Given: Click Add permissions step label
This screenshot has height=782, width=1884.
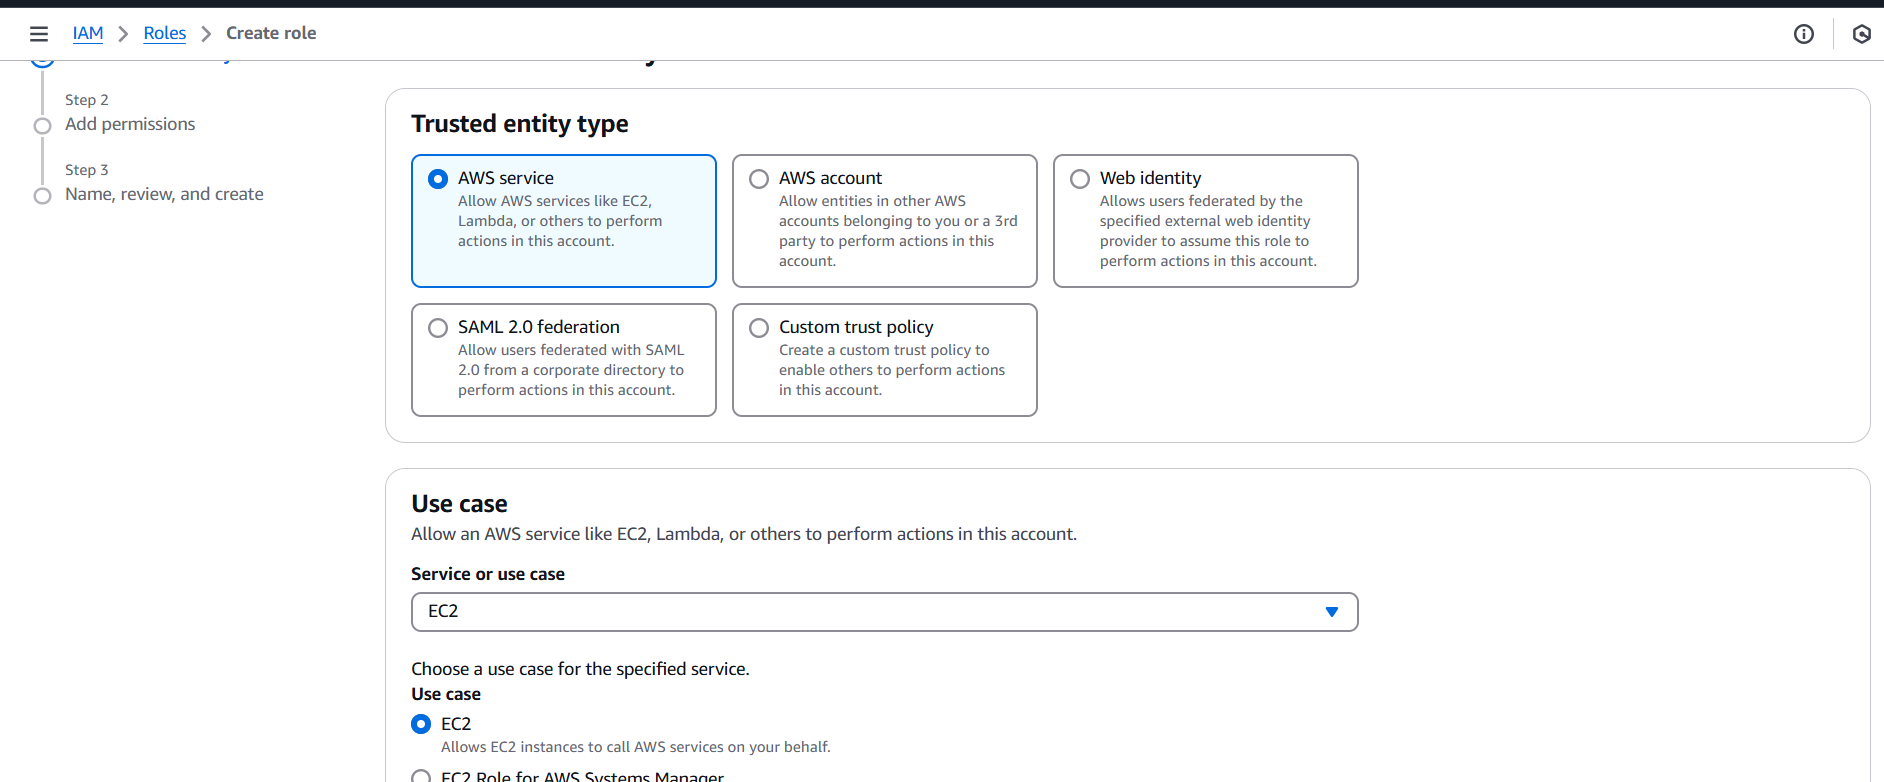Looking at the screenshot, I should (x=130, y=124).
